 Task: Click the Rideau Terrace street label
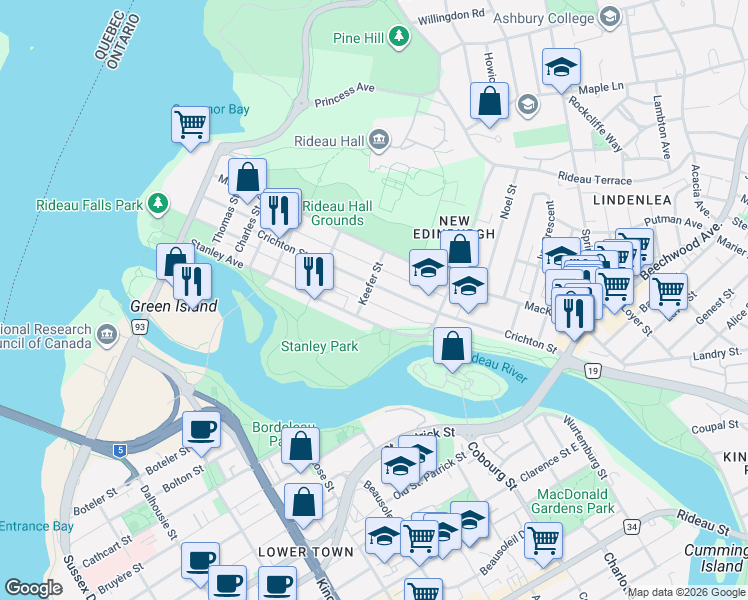[x=595, y=179]
